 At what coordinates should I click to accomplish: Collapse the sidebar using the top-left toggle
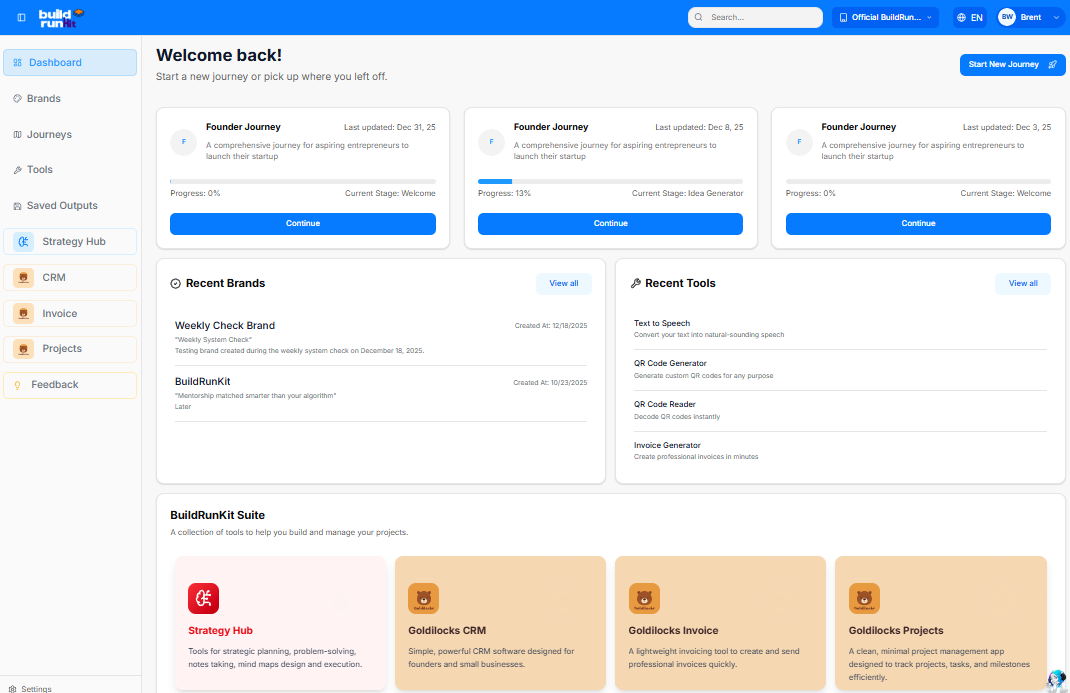tap(19, 17)
